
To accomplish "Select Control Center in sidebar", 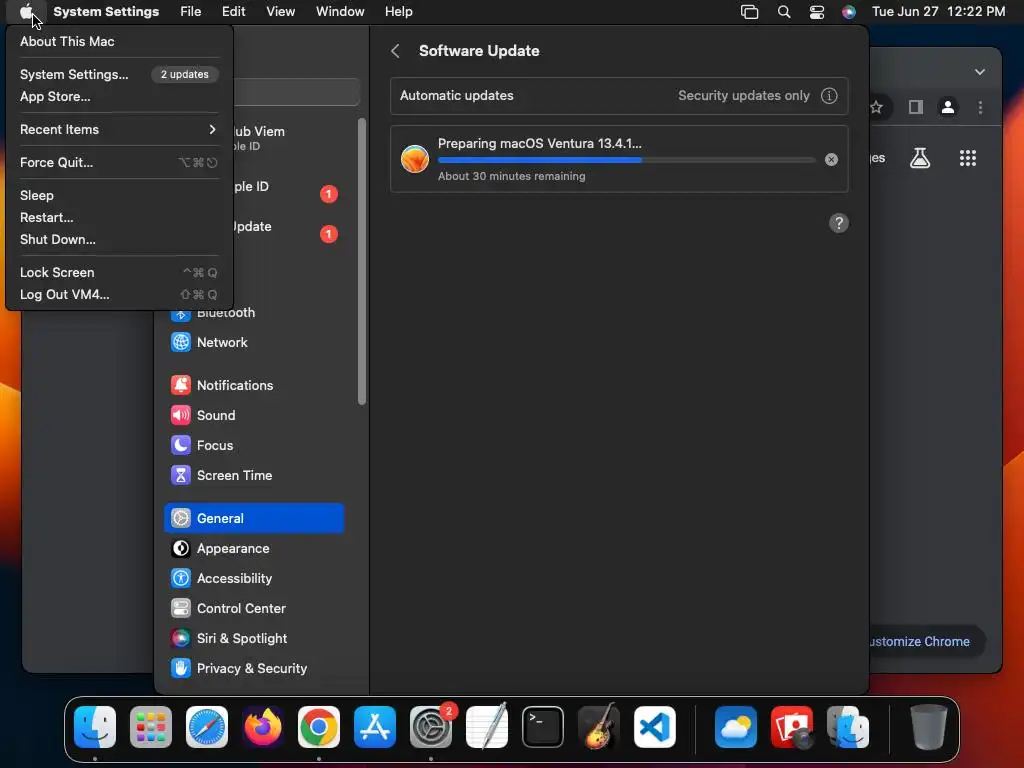I will pos(253,609).
